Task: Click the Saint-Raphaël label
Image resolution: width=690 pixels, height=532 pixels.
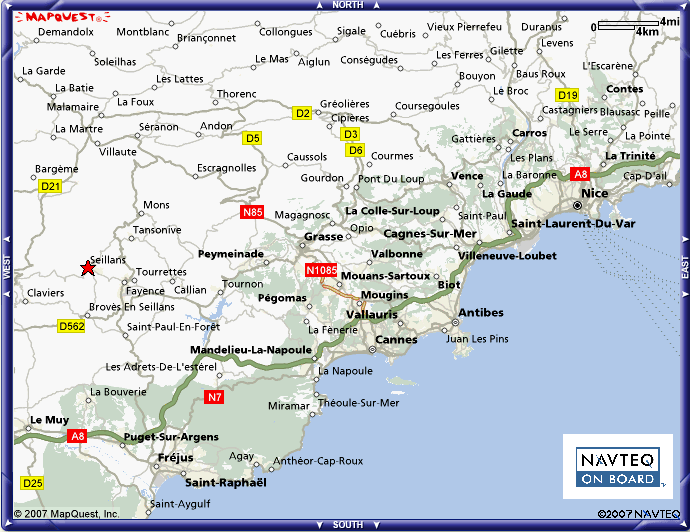Action: click(226, 482)
